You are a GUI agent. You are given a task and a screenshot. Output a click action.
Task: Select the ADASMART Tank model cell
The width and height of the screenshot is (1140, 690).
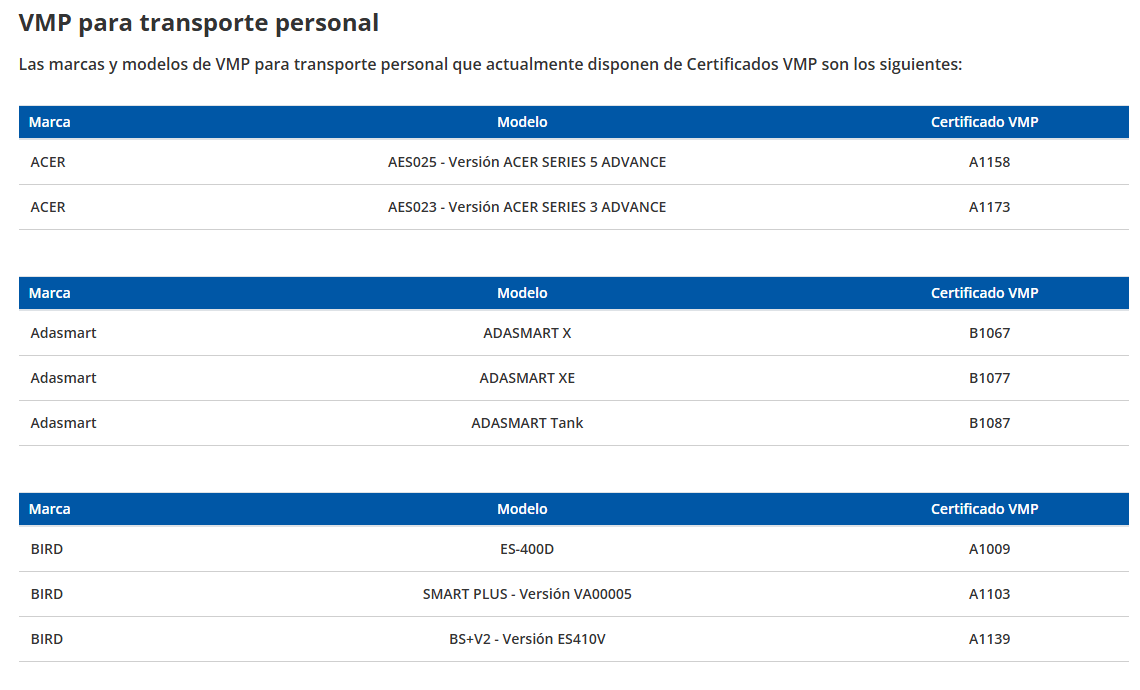(x=527, y=423)
